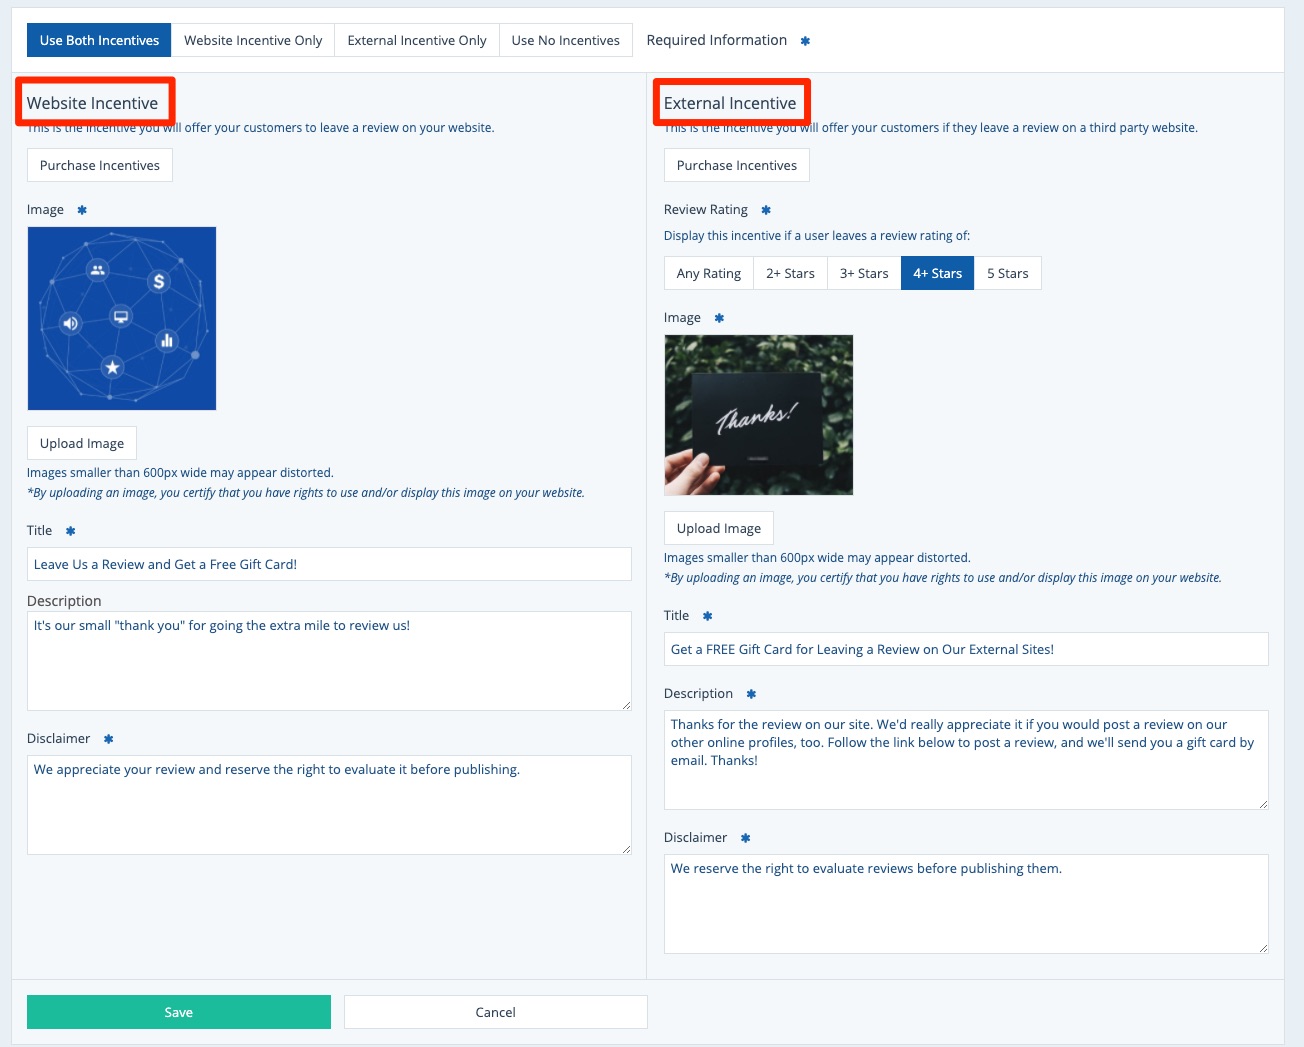Upload Image for the External Incentive
The height and width of the screenshot is (1047, 1304).
coord(718,529)
